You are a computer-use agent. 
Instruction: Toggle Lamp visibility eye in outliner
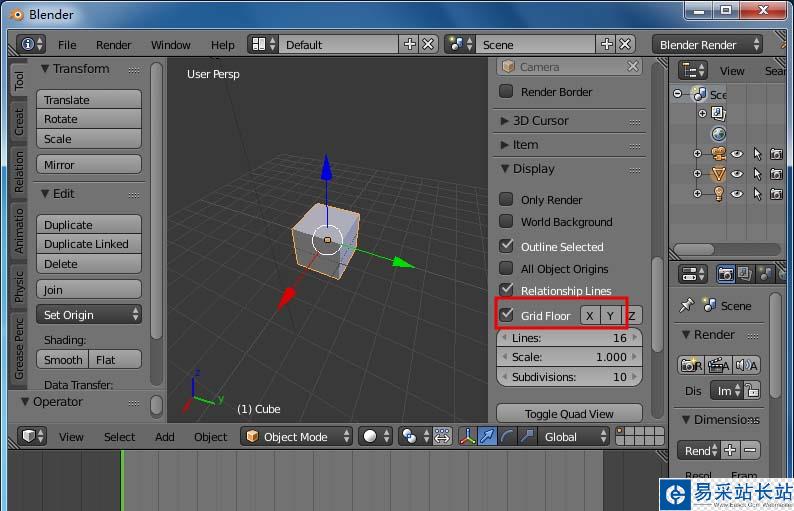pos(737,193)
